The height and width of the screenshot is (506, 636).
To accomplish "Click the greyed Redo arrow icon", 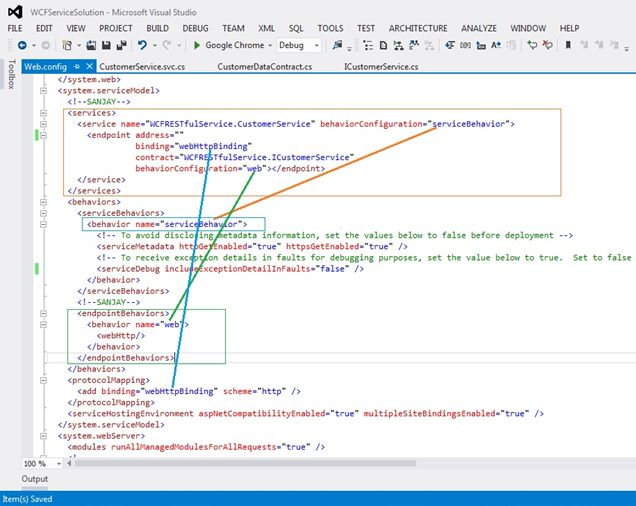I will [x=166, y=45].
